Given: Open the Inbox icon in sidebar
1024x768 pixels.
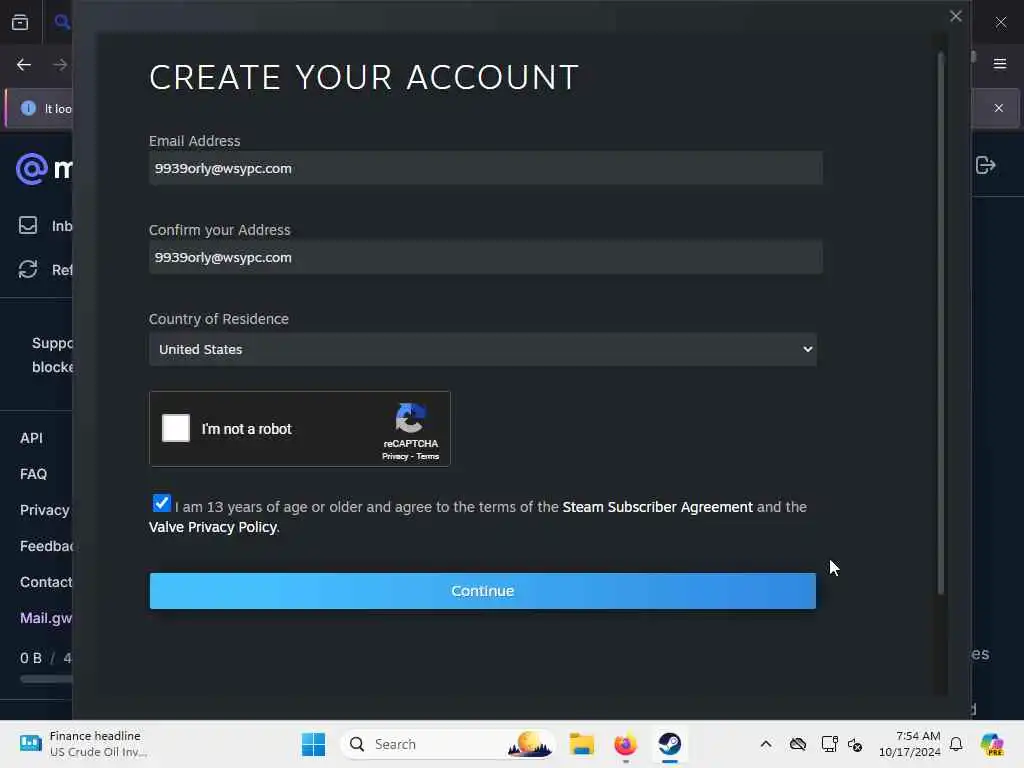Looking at the screenshot, I should click(28, 225).
